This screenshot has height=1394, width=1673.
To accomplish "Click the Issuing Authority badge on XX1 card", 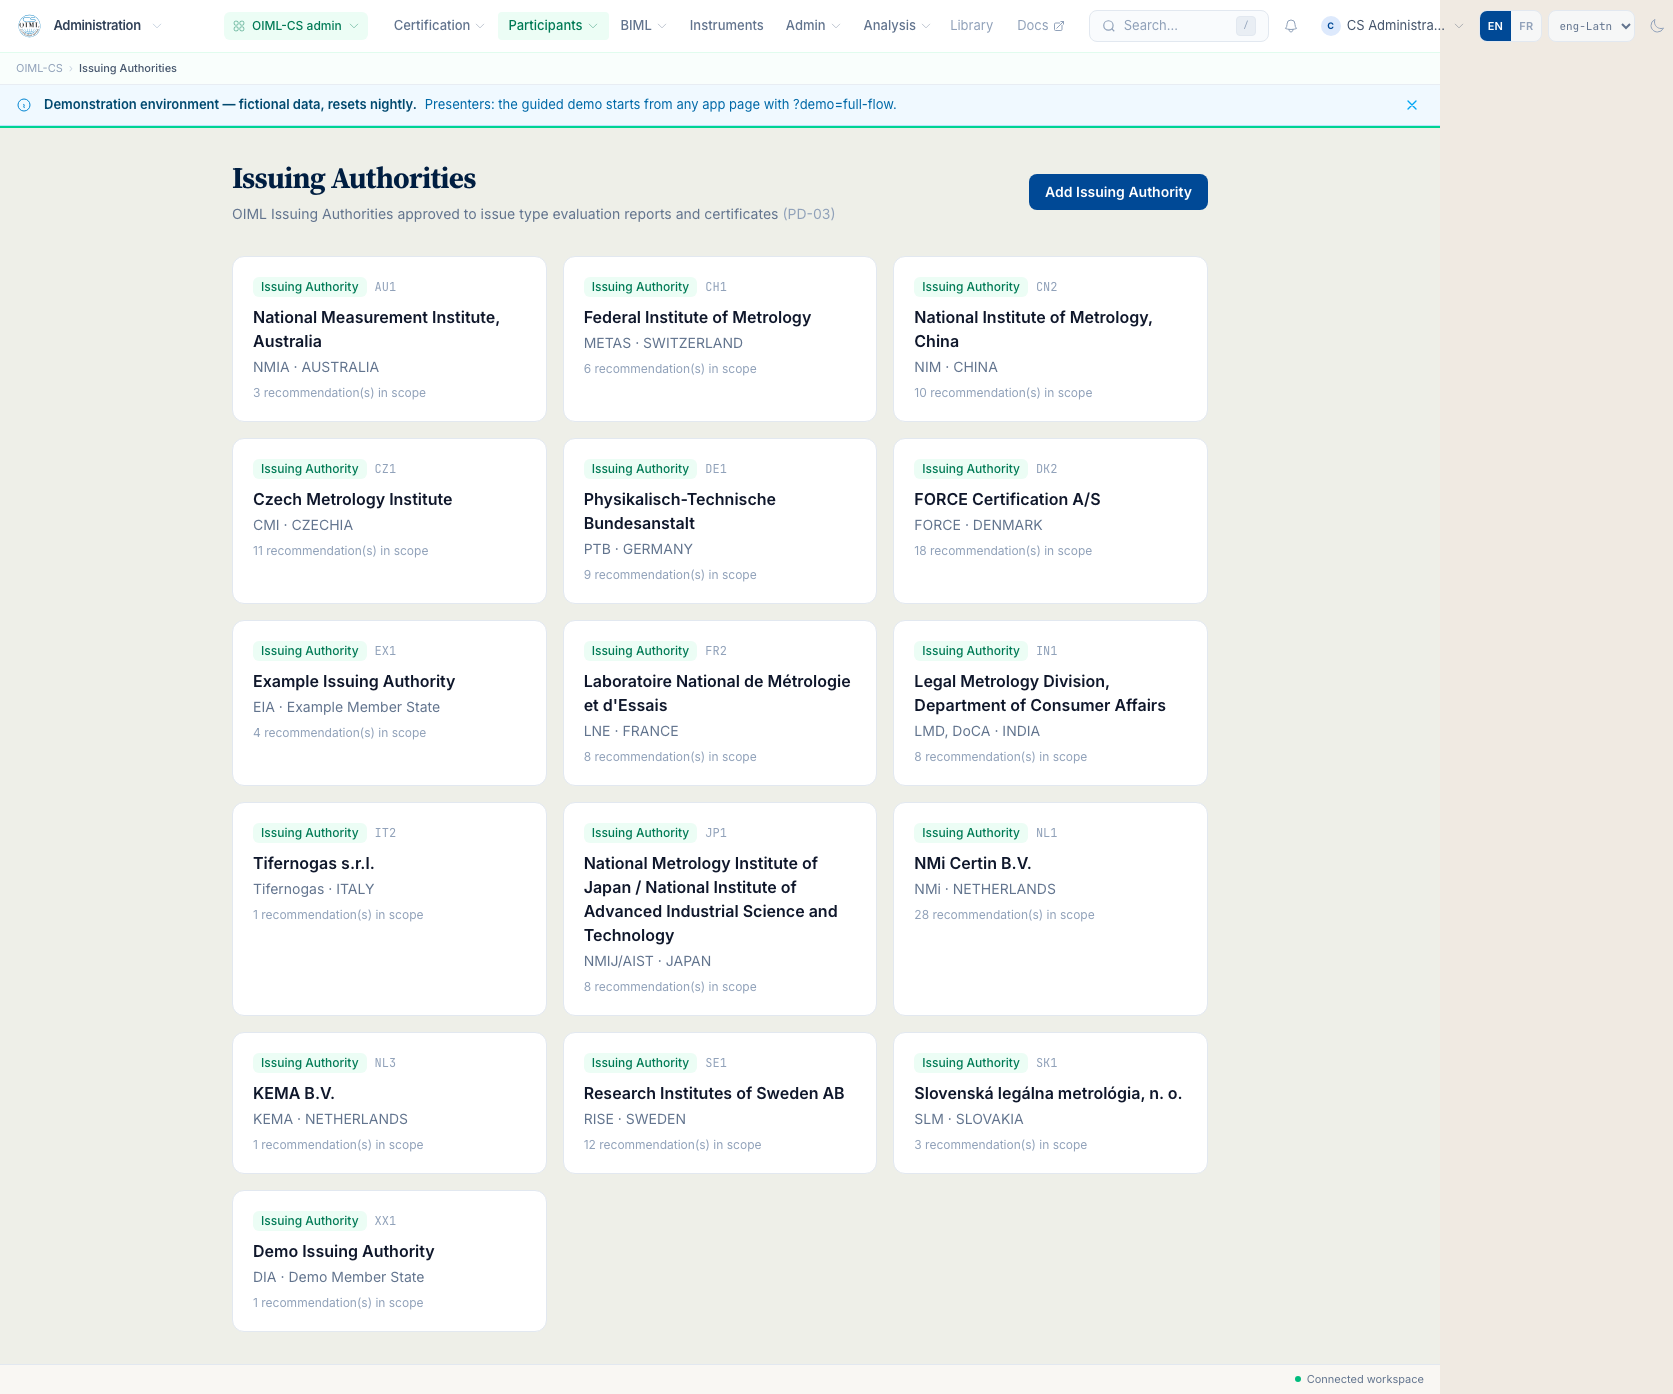I will click(309, 1221).
